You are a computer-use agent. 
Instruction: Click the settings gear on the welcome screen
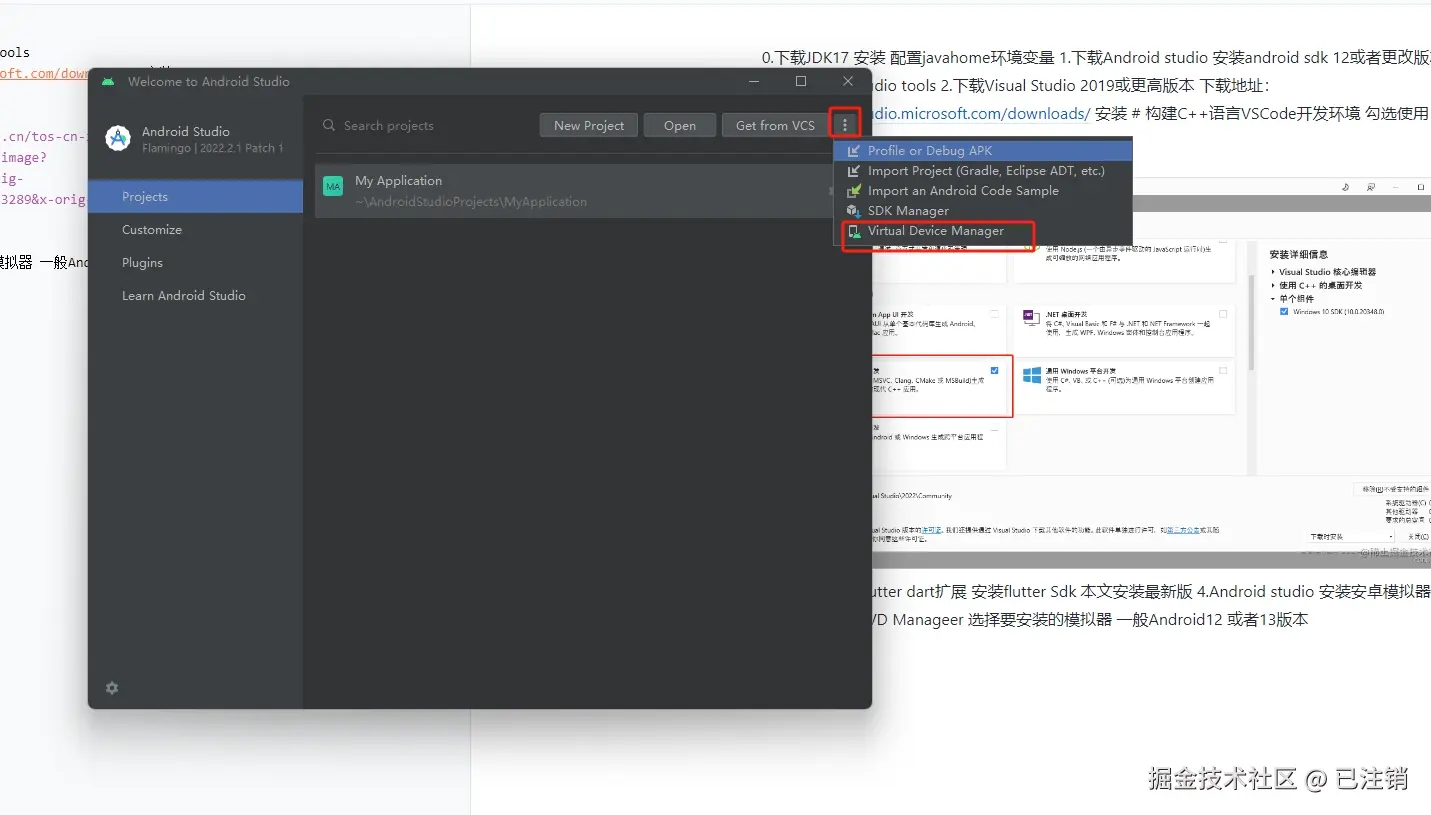pyautogui.click(x=111, y=688)
